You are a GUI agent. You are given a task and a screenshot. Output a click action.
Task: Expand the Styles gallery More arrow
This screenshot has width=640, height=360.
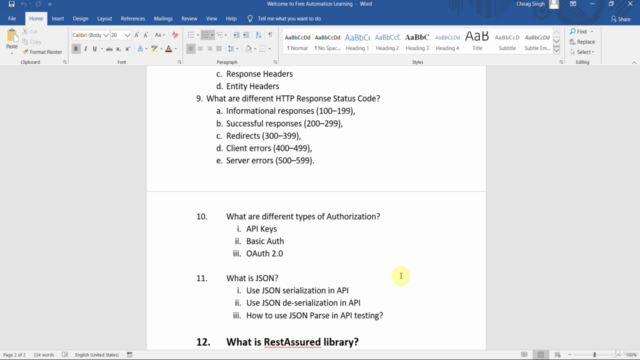(557, 50)
